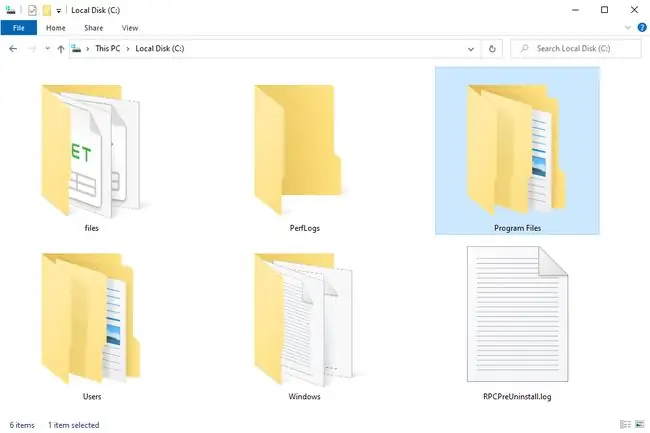This screenshot has height=433, width=650.
Task: Click the 'RPCPreUninstall.log' file name label
Action: click(x=517, y=397)
